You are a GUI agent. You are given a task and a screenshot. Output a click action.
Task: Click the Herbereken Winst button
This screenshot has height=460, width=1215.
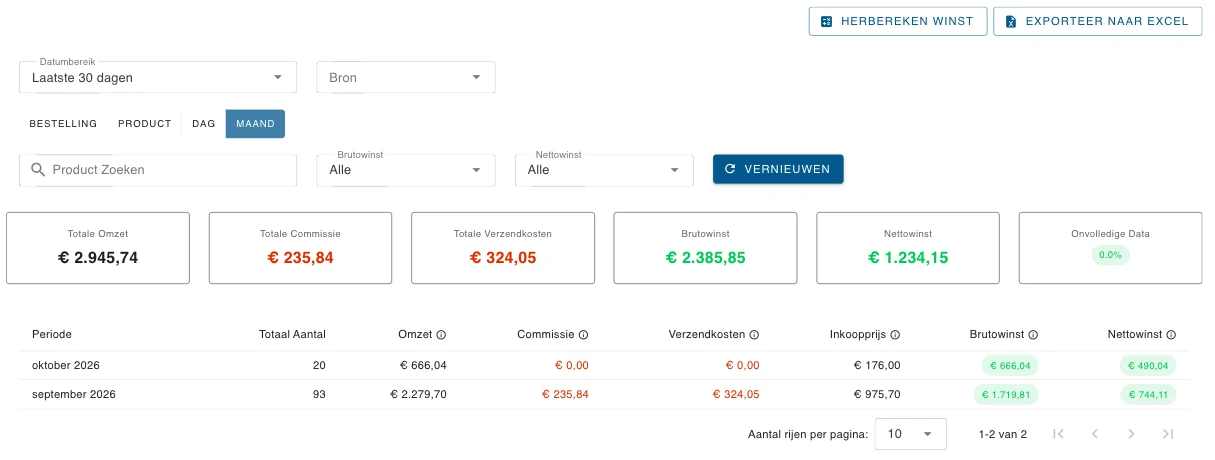(898, 21)
